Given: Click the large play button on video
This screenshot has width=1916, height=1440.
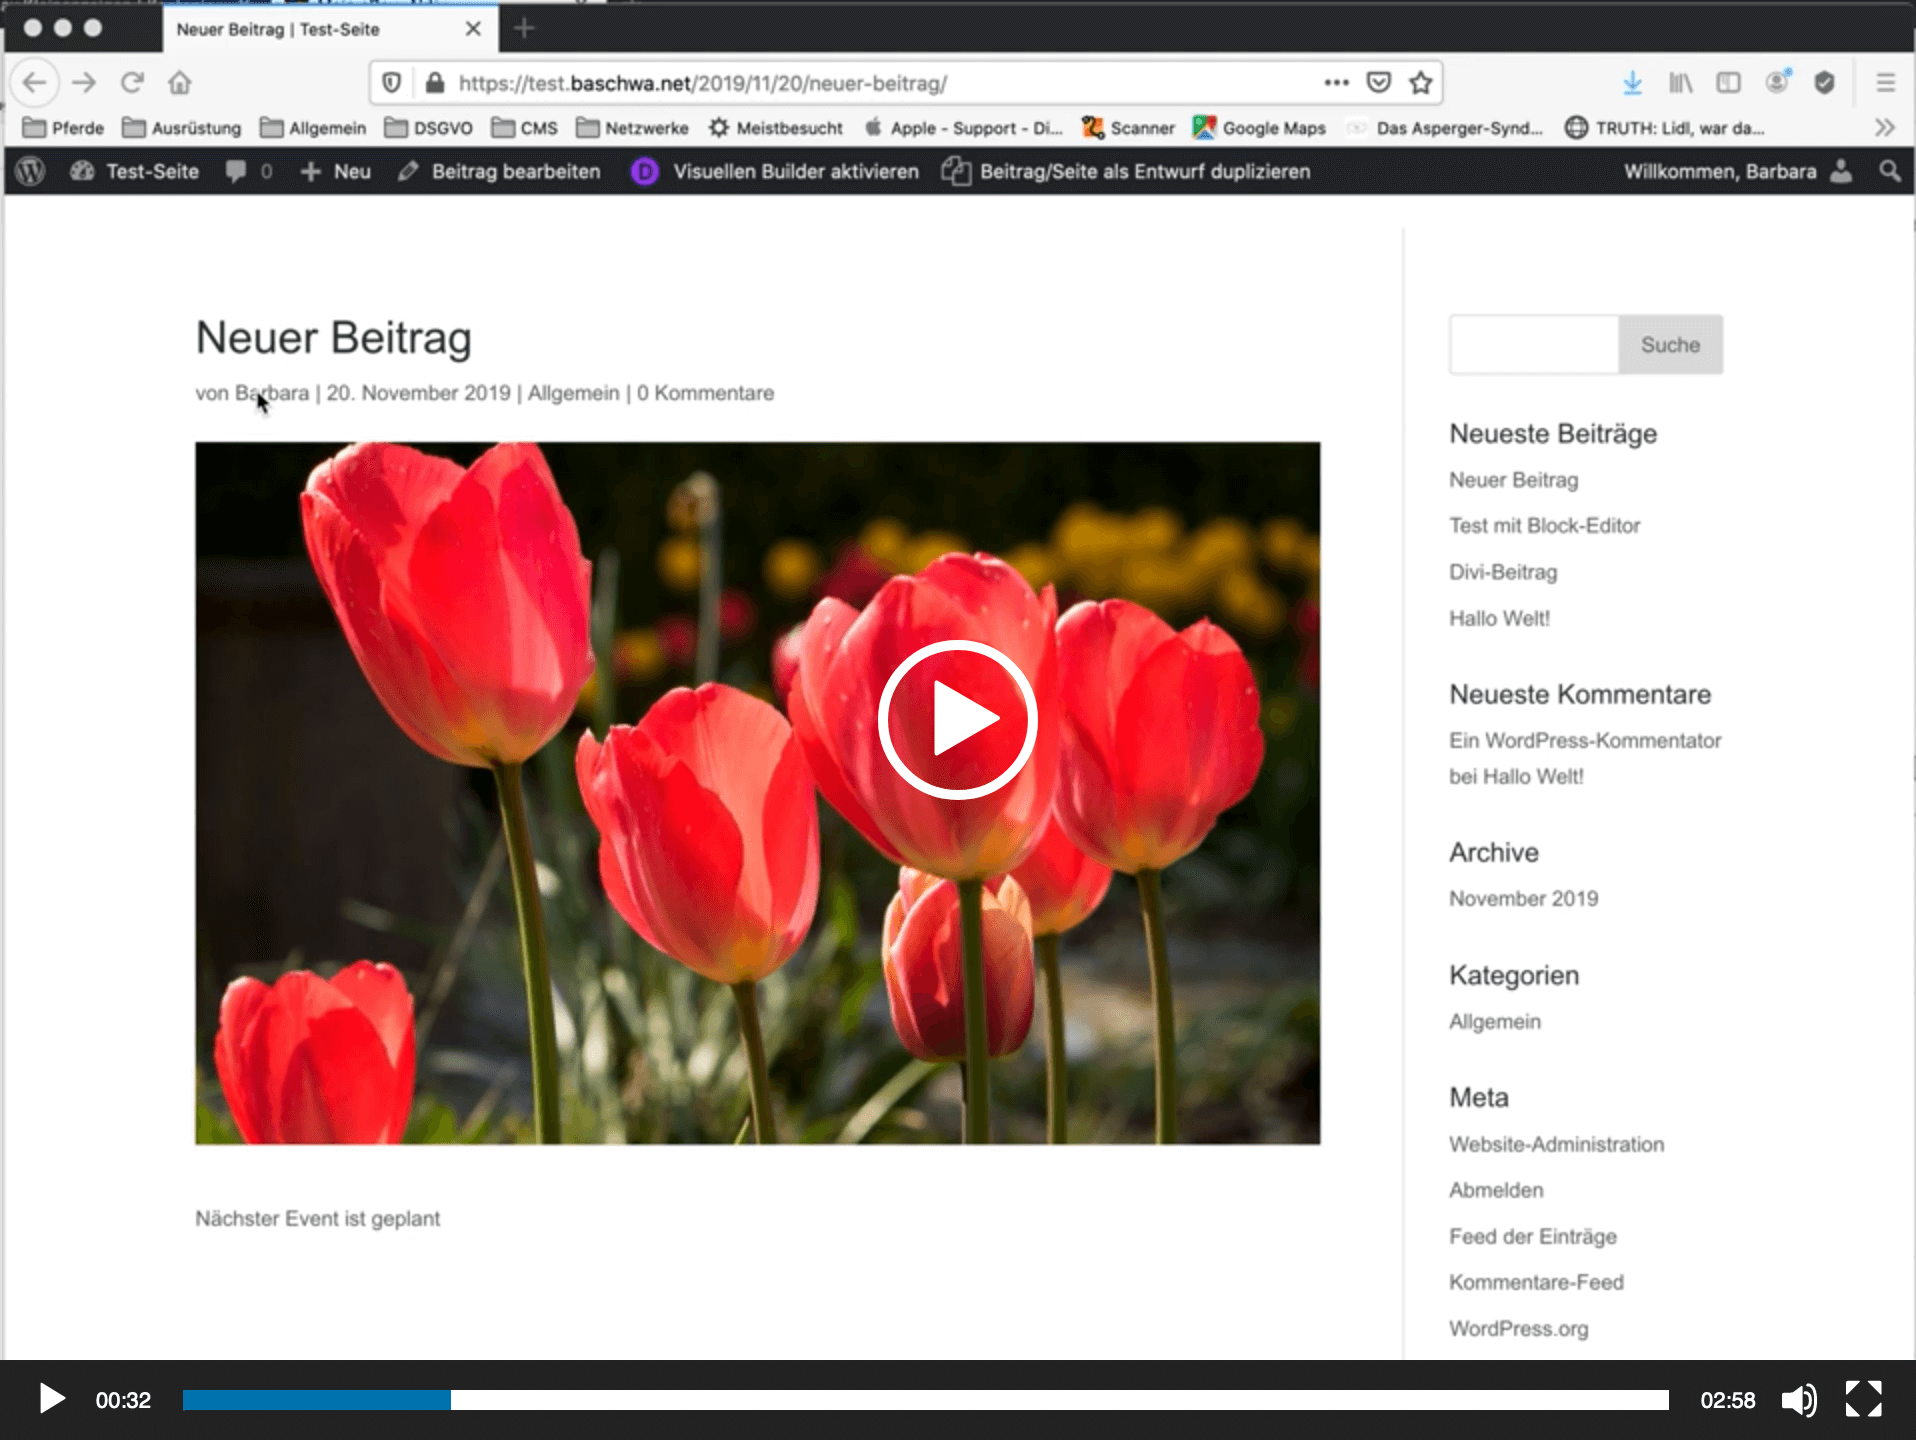Looking at the screenshot, I should (957, 719).
